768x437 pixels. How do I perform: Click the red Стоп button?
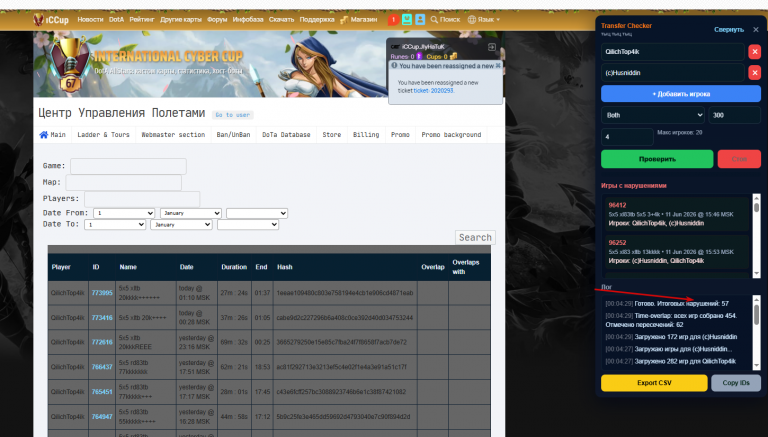point(739,159)
